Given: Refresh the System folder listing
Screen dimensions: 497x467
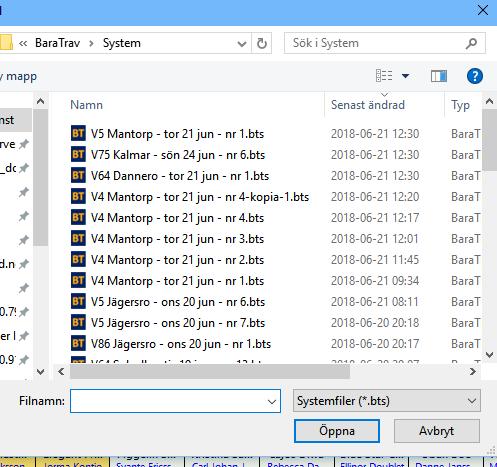Looking at the screenshot, I should coord(262,43).
